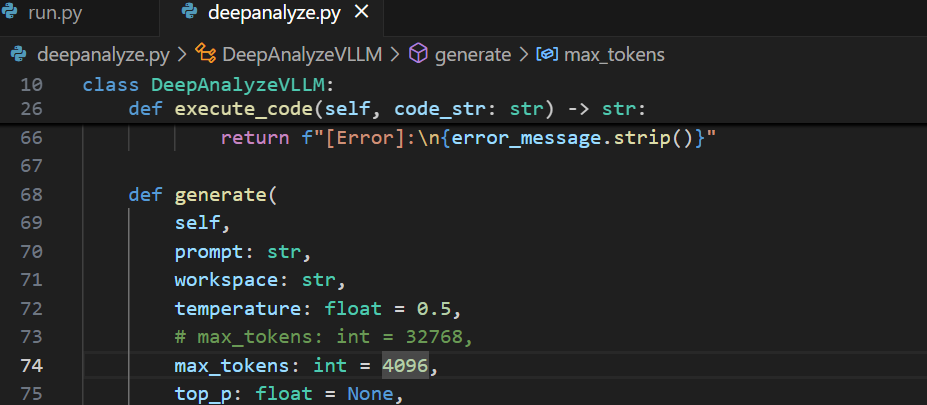927x405 pixels.
Task: Place cursor on commented max_tokens 32768 line
Action: [x=322, y=337]
